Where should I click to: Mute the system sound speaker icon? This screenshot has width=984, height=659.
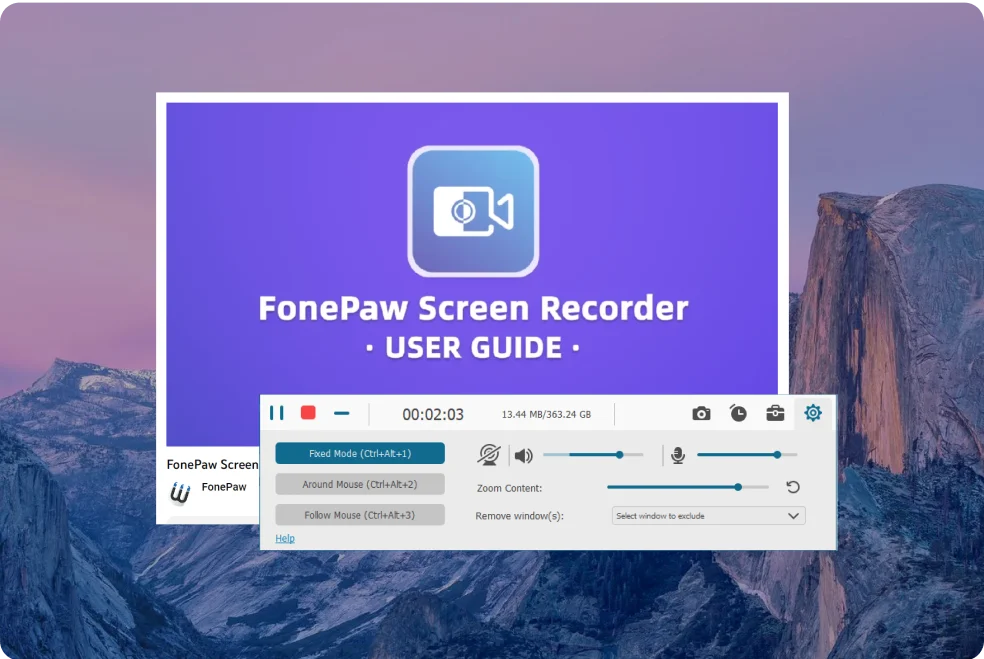click(x=523, y=455)
